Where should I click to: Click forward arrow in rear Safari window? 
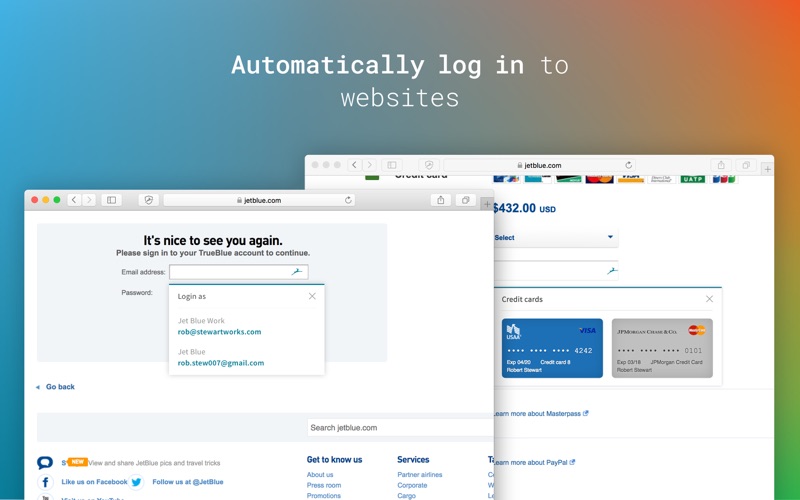[369, 165]
